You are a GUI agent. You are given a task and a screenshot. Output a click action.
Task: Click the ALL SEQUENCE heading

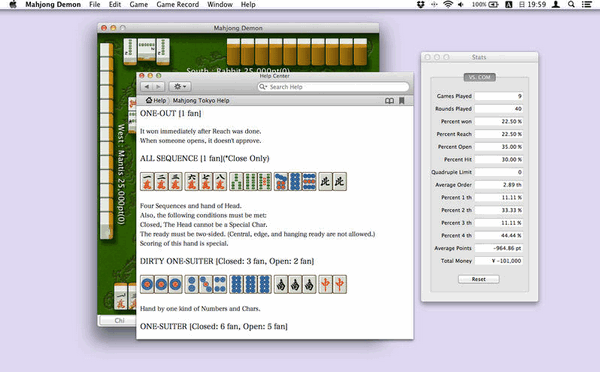205,158
